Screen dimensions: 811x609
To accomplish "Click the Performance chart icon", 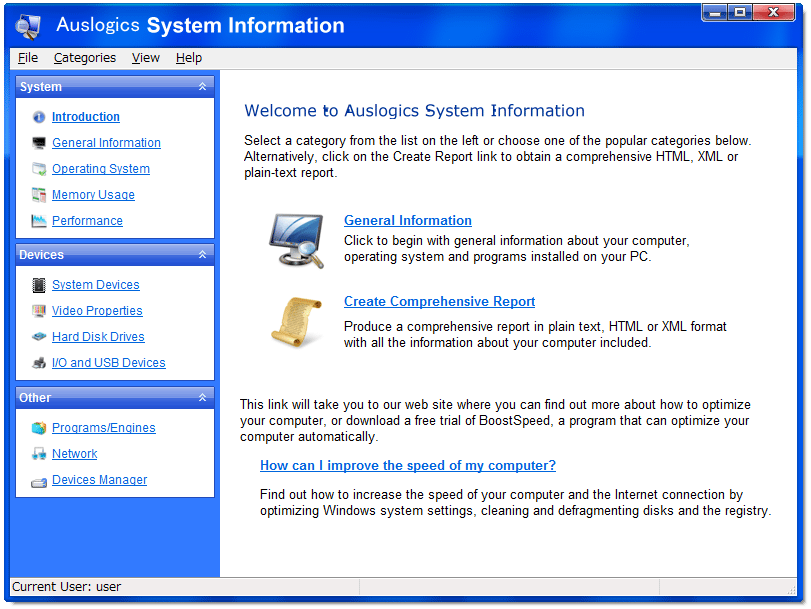I will 39,221.
